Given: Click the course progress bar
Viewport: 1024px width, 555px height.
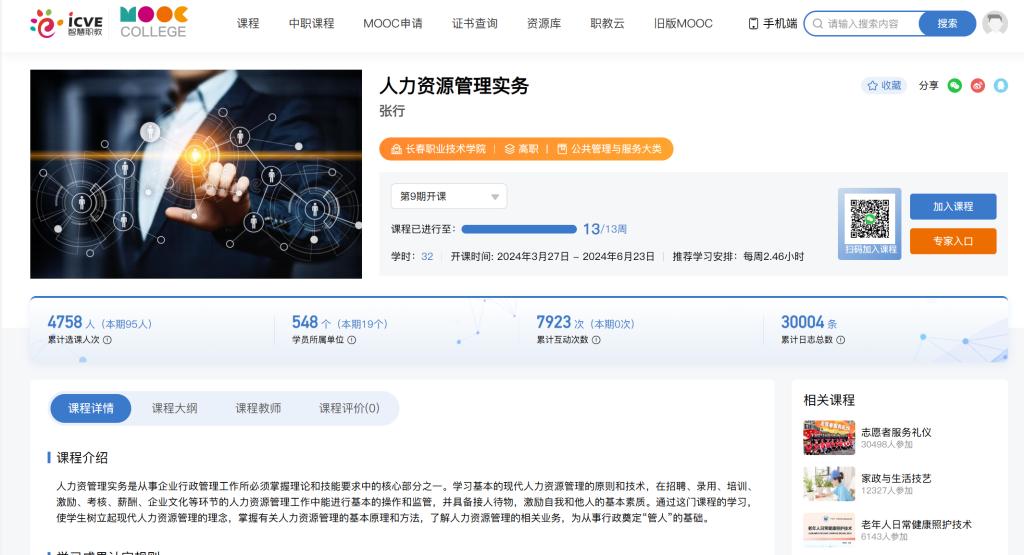Looking at the screenshot, I should tap(518, 229).
